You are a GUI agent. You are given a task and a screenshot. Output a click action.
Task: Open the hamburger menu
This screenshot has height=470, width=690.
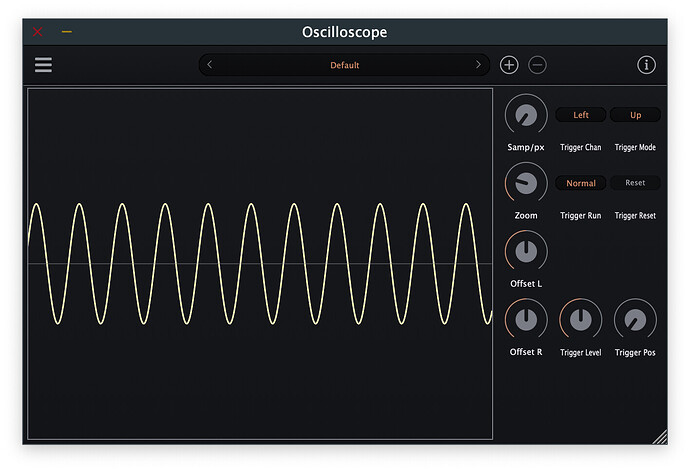click(43, 65)
